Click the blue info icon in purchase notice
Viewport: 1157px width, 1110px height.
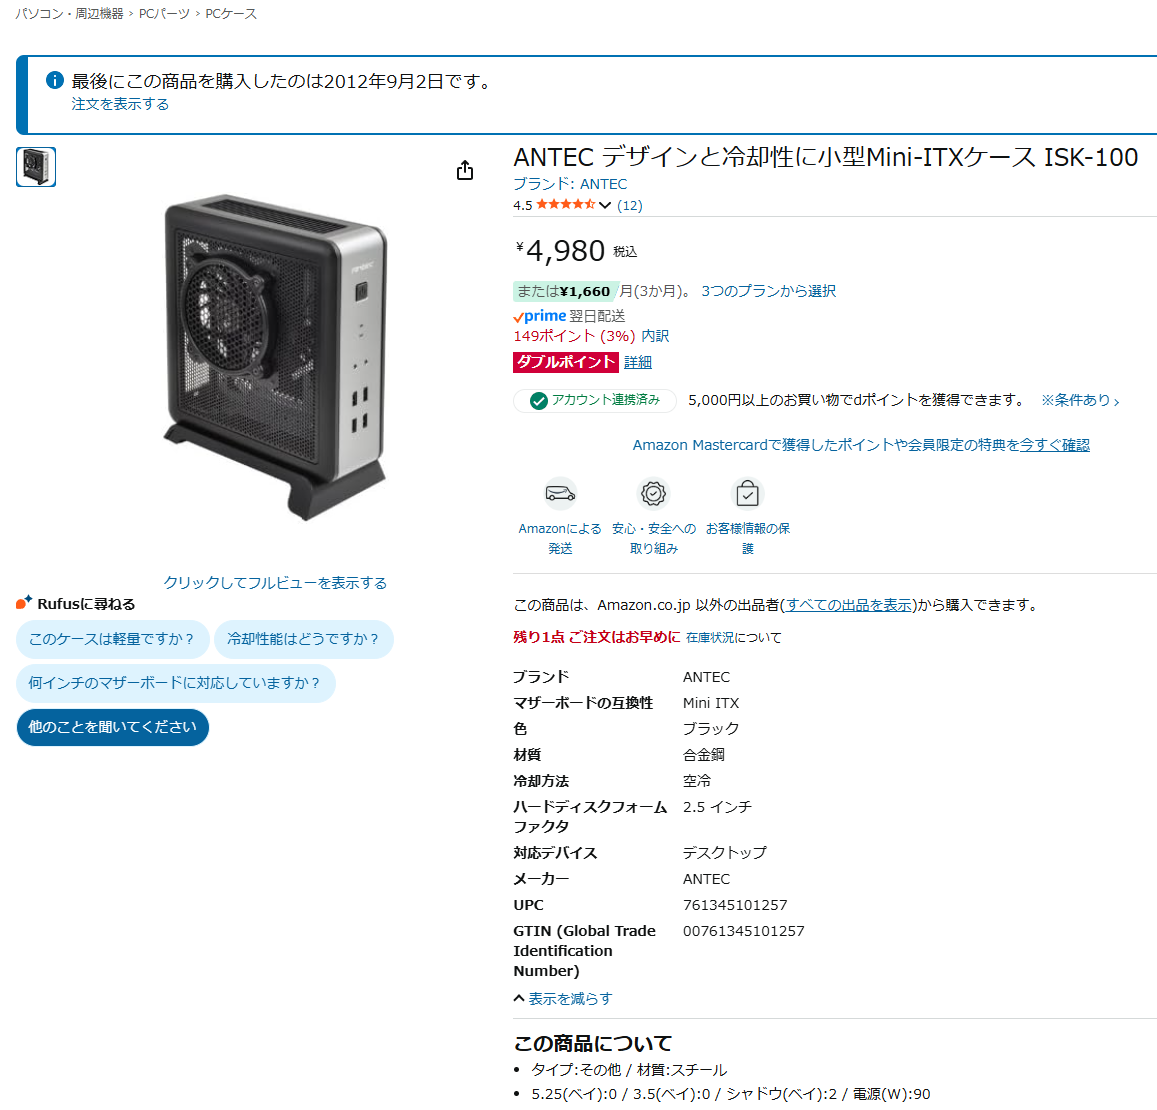(55, 80)
